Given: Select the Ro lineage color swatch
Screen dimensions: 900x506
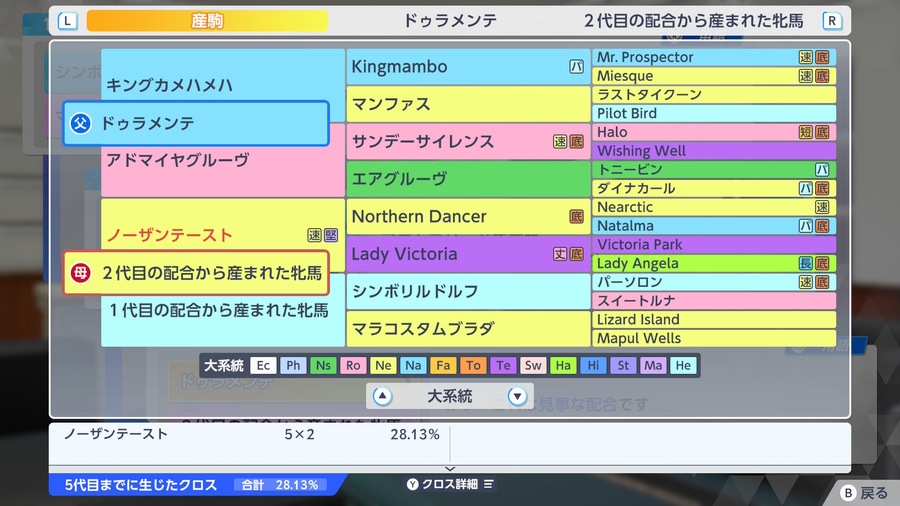Looking at the screenshot, I should tap(353, 365).
